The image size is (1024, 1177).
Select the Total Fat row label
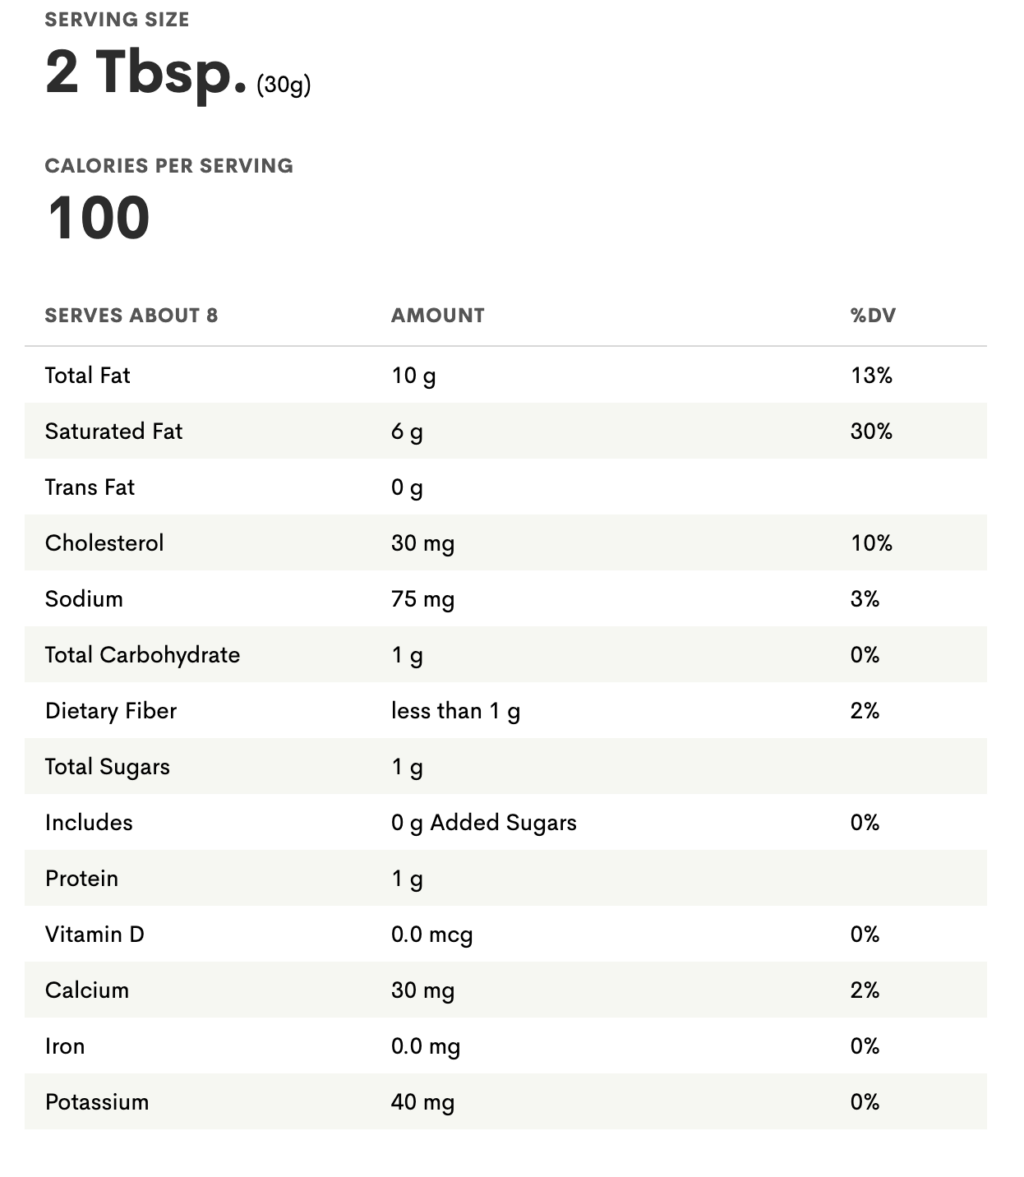pos(88,376)
